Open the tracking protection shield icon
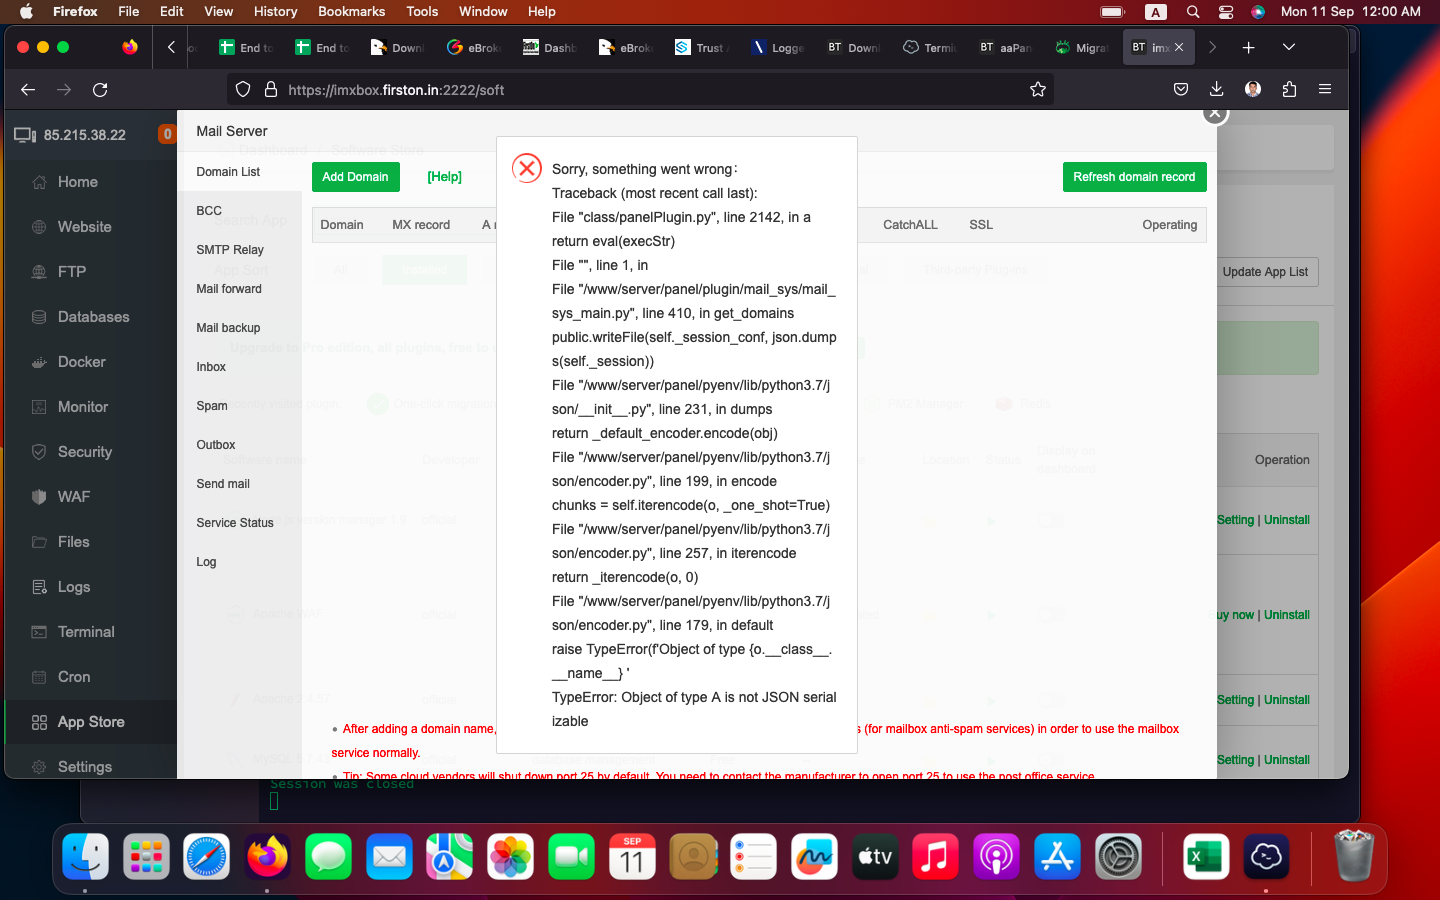The image size is (1440, 900). click(243, 90)
